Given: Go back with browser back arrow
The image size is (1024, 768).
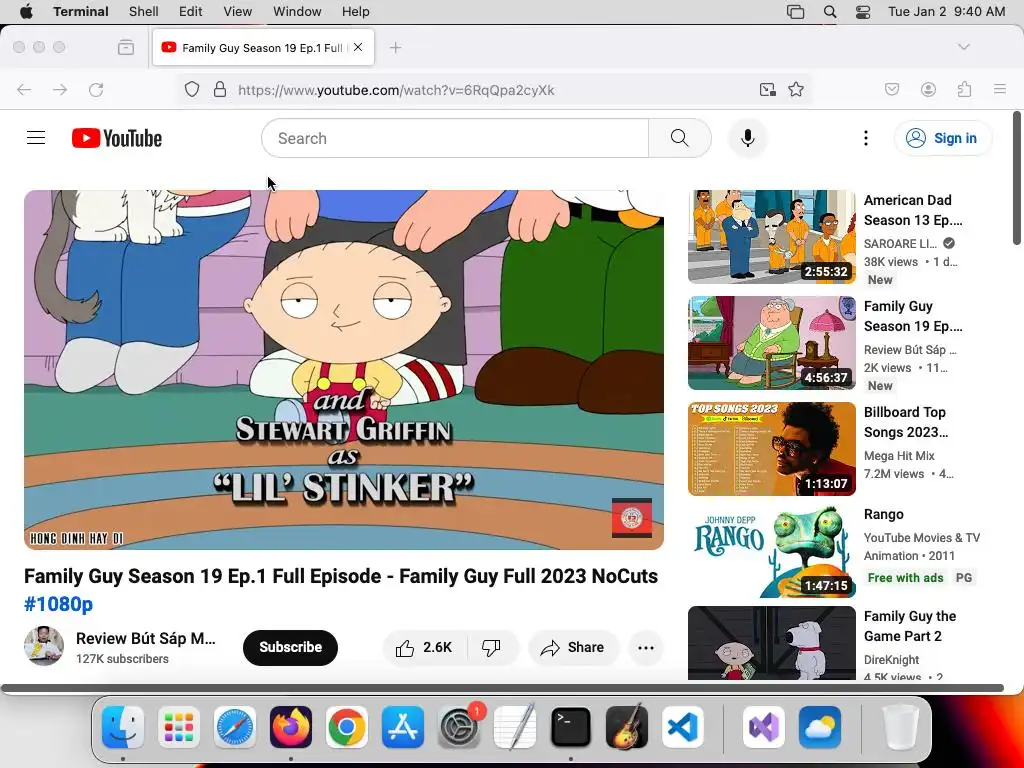Looking at the screenshot, I should pyautogui.click(x=24, y=89).
